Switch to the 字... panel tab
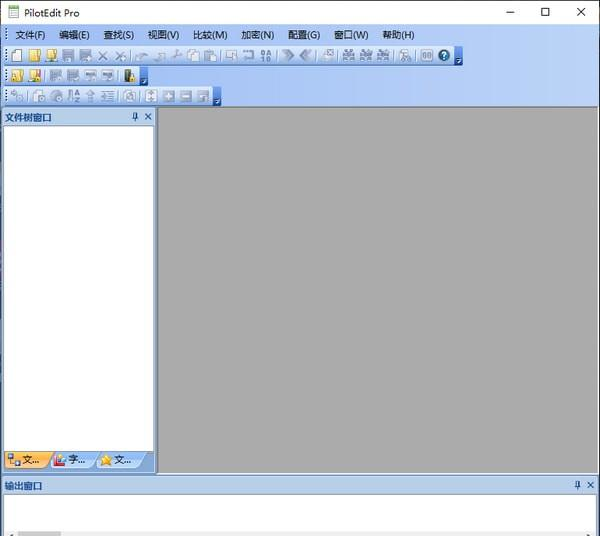600x536 pixels. [72, 460]
